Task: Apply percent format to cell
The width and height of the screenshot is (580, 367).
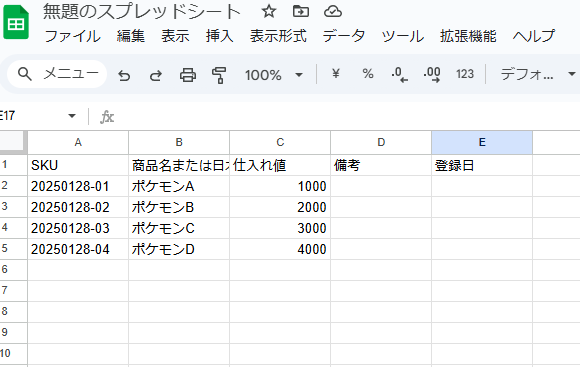Action: (x=368, y=74)
